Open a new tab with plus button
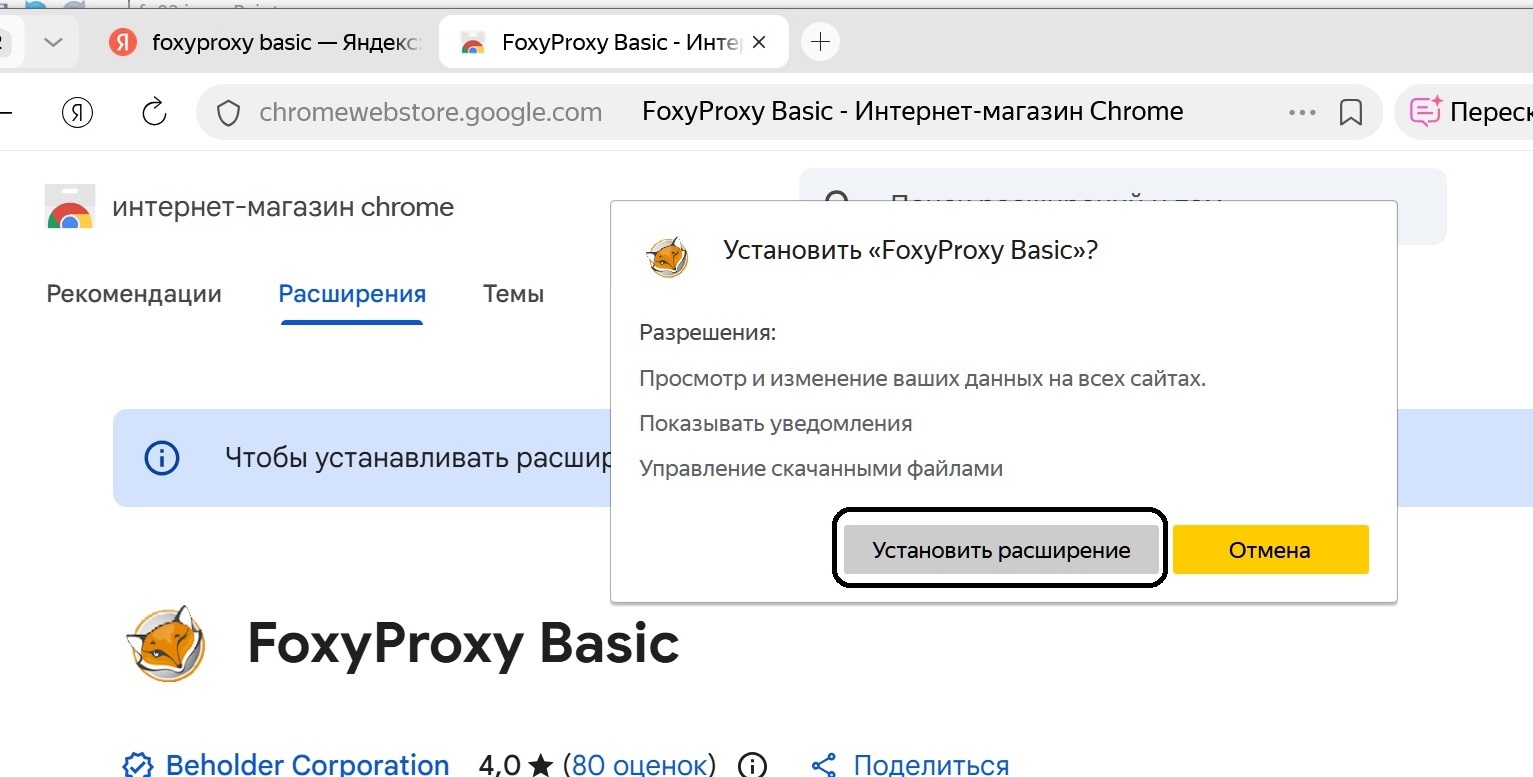The image size is (1533, 777). (x=820, y=42)
